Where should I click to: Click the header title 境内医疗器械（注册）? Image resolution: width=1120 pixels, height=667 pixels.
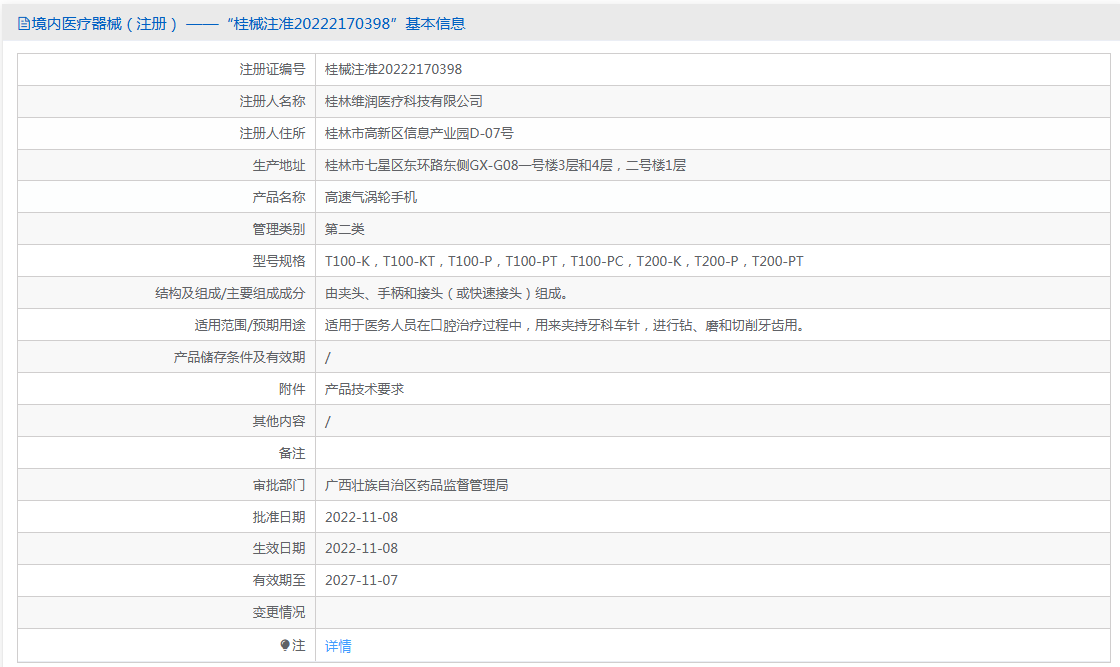click(105, 24)
